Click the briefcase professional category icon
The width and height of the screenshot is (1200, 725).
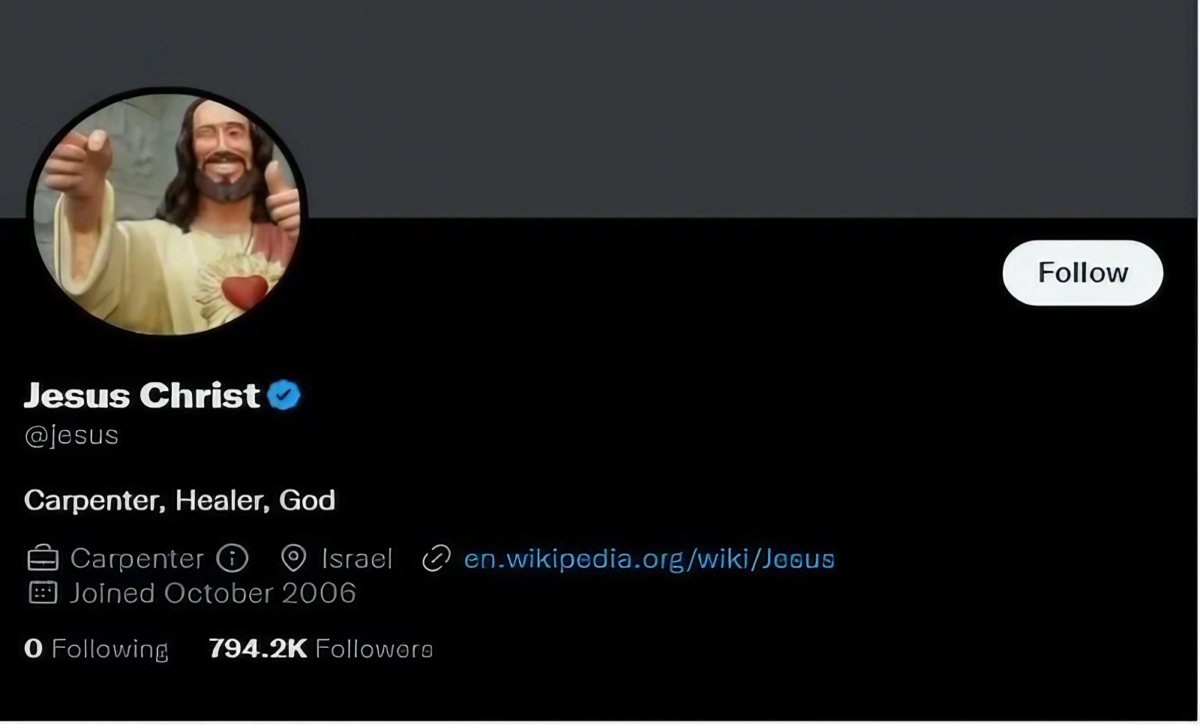coord(42,558)
